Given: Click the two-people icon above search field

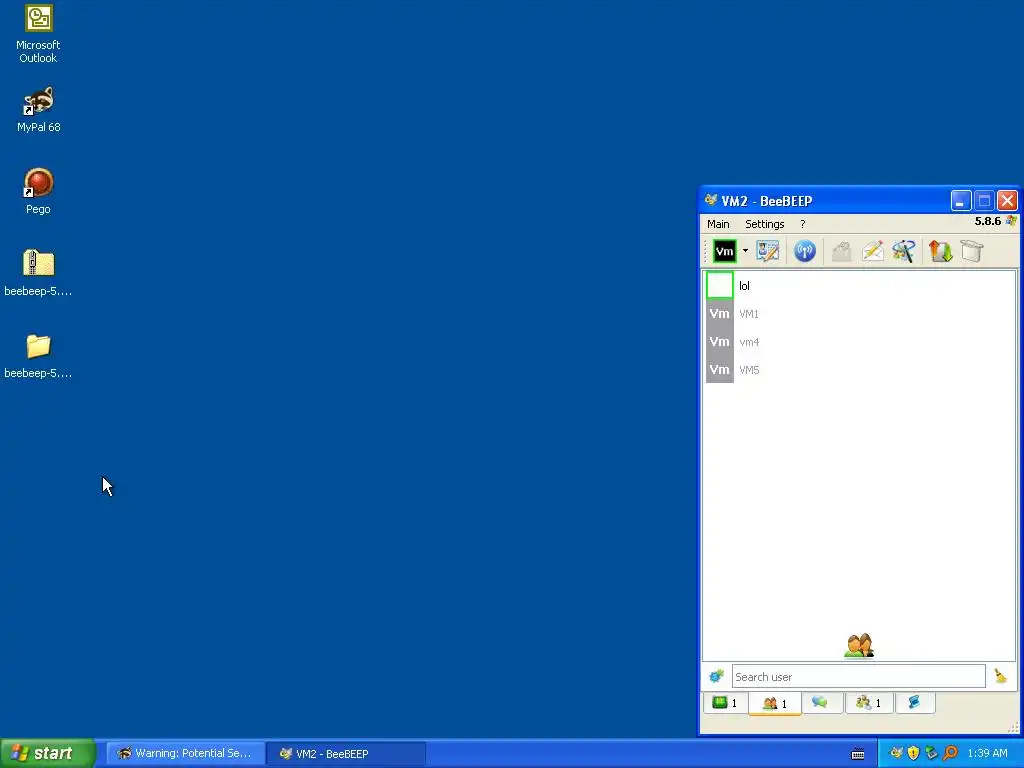Looking at the screenshot, I should (859, 646).
